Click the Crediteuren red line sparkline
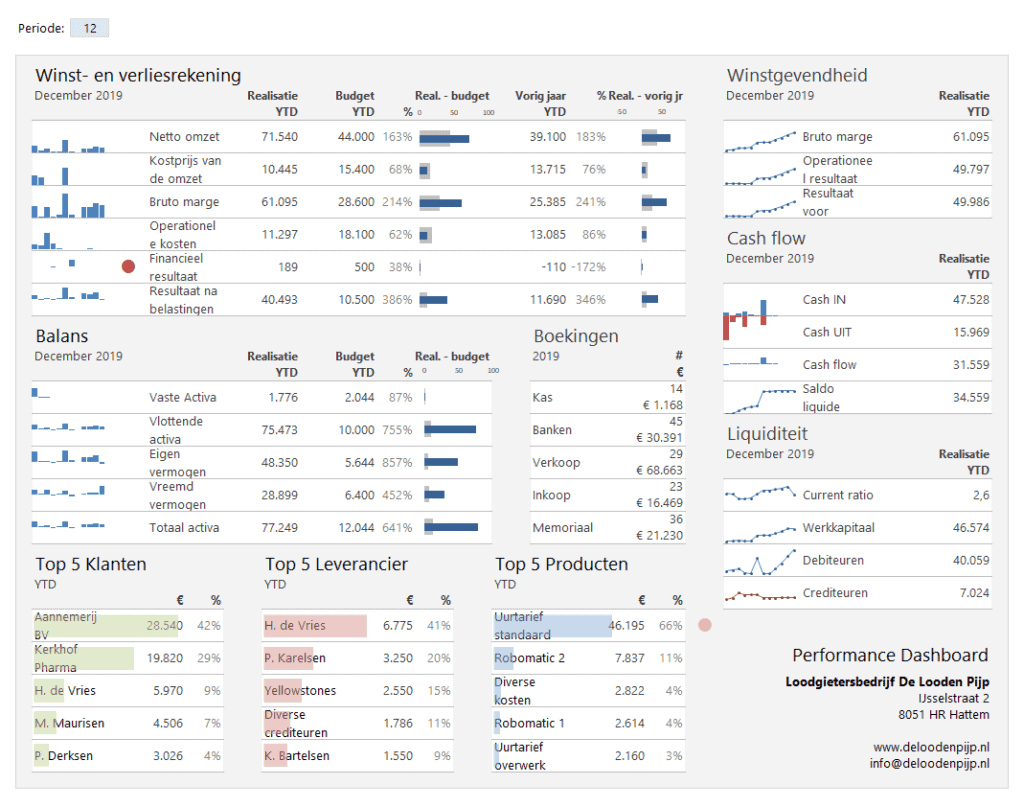The width and height of the screenshot is (1024, 807). pyautogui.click(x=761, y=595)
